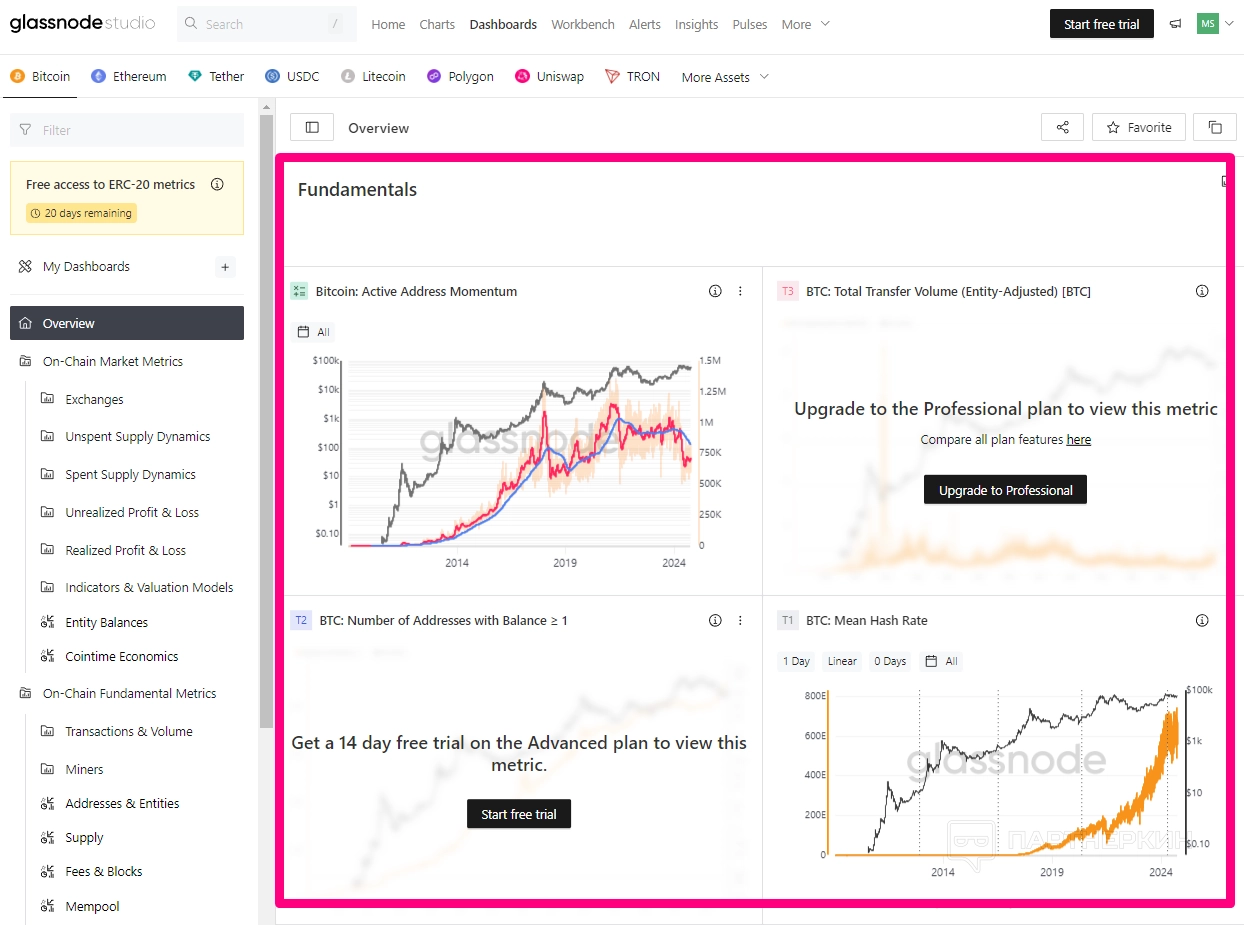This screenshot has width=1244, height=925.
Task: Switch to the Ethereum asset tab
Action: tap(129, 77)
